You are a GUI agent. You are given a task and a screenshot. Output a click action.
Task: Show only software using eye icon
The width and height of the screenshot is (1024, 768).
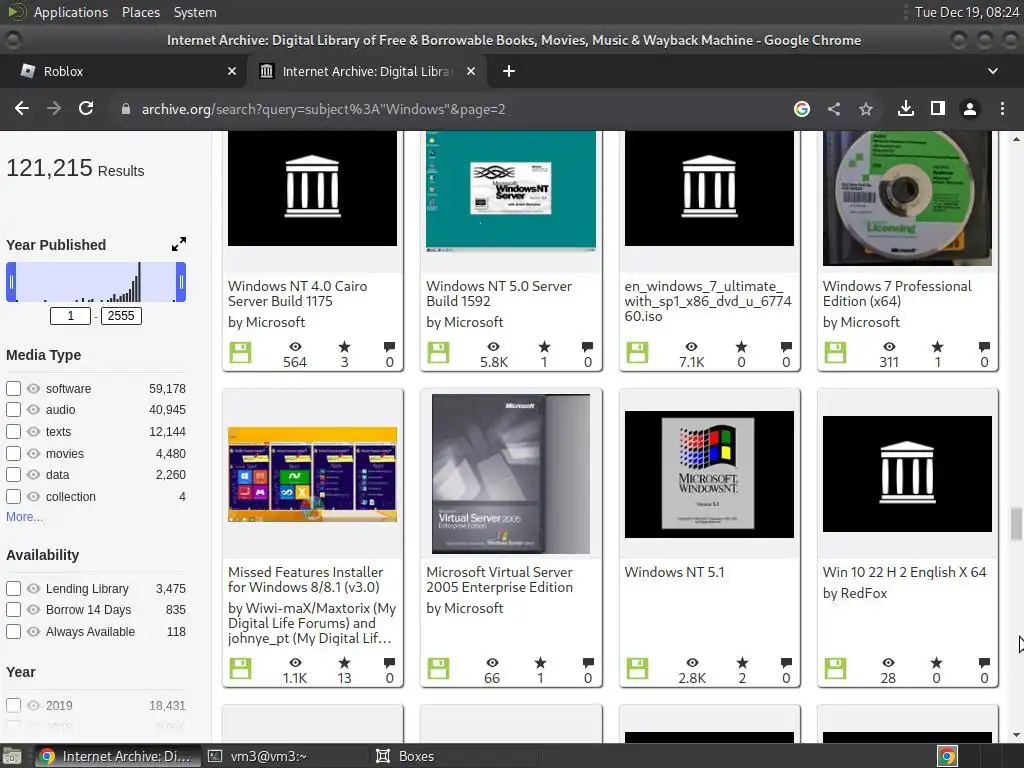coord(33,389)
